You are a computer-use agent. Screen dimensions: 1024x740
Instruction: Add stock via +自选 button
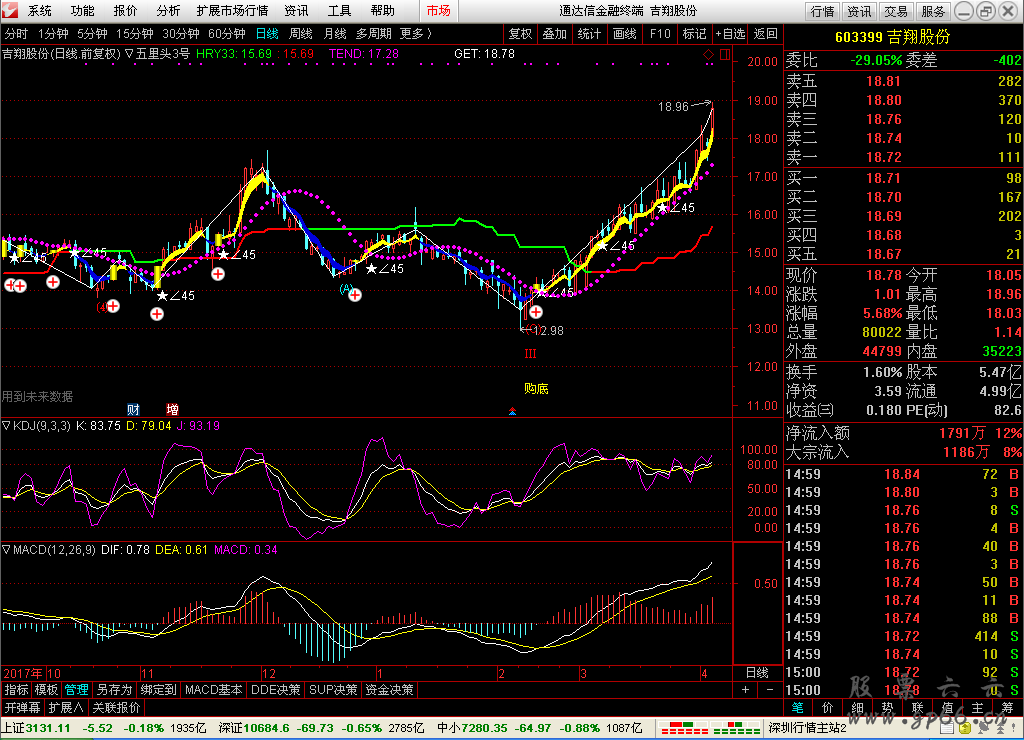[730, 34]
